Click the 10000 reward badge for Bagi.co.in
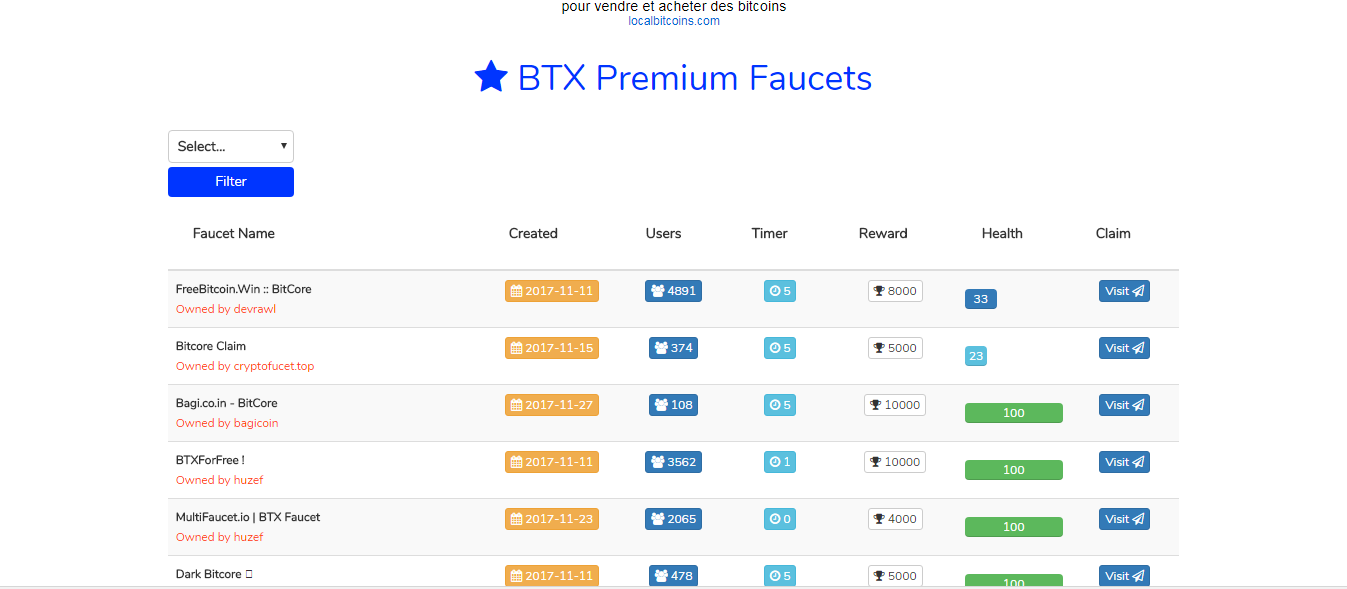The width and height of the screenshot is (1347, 589). click(x=895, y=405)
